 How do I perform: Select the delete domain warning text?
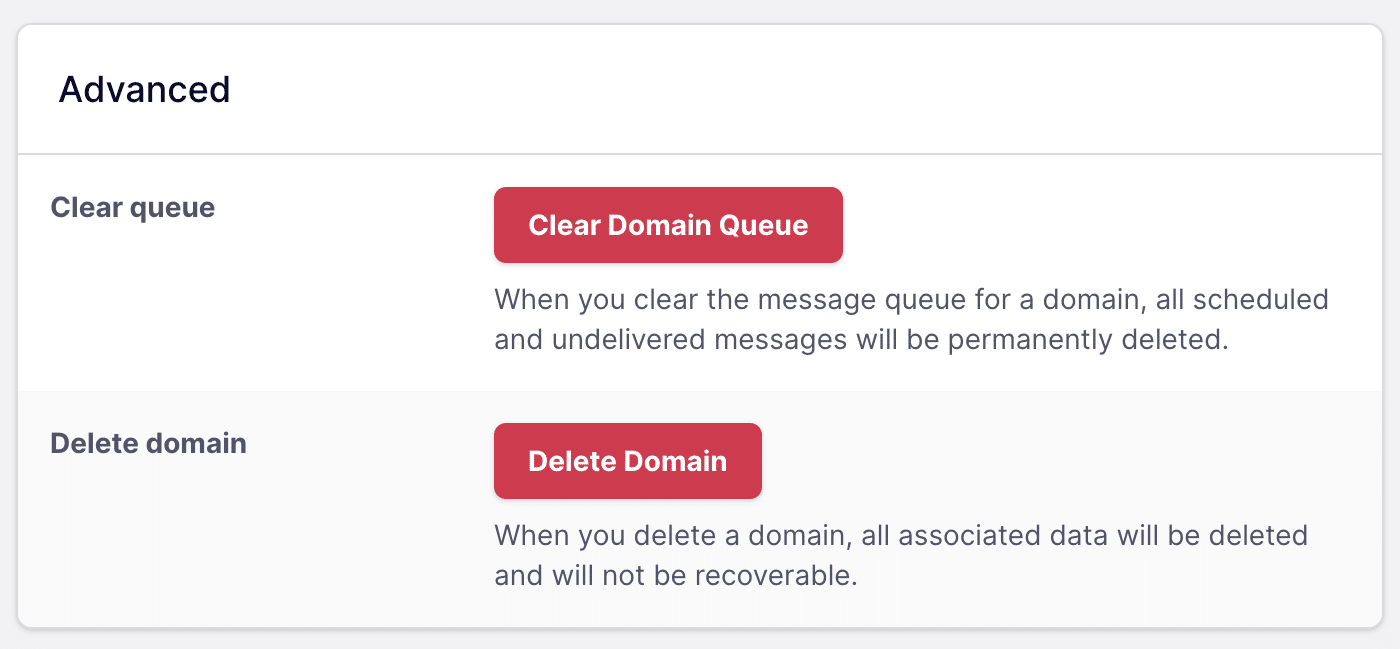click(900, 555)
